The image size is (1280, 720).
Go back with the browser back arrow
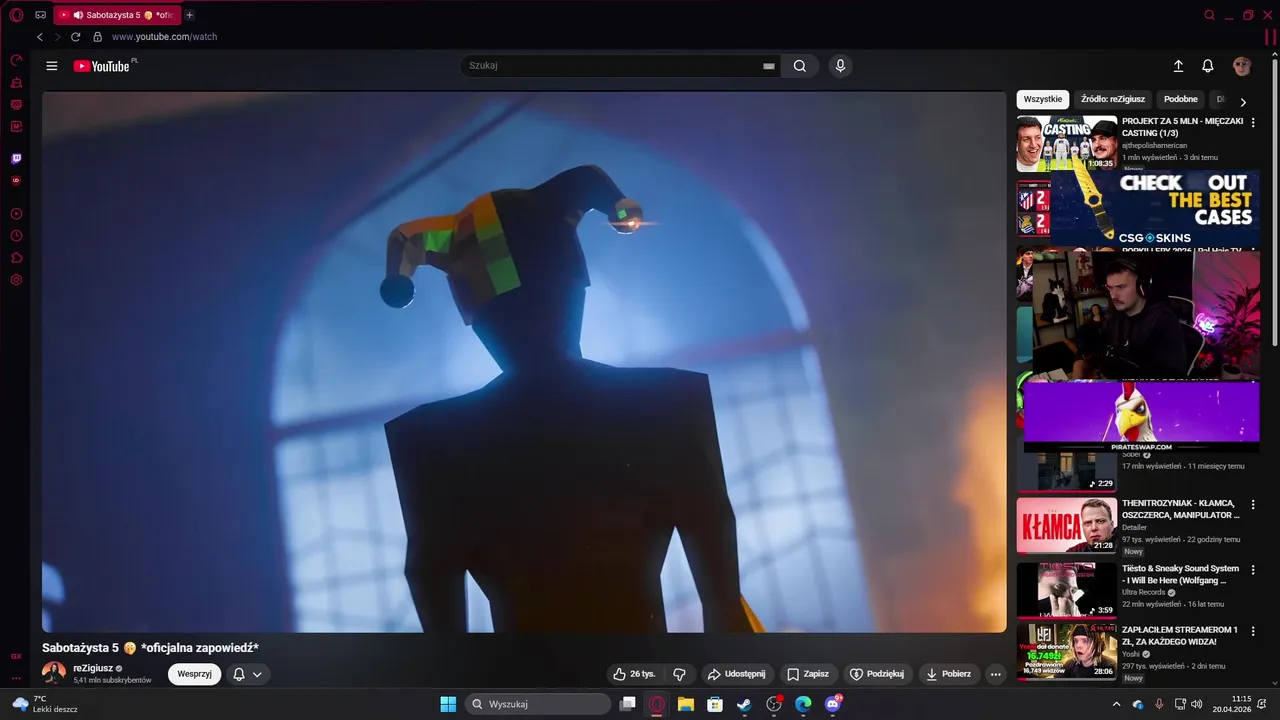pos(40,37)
